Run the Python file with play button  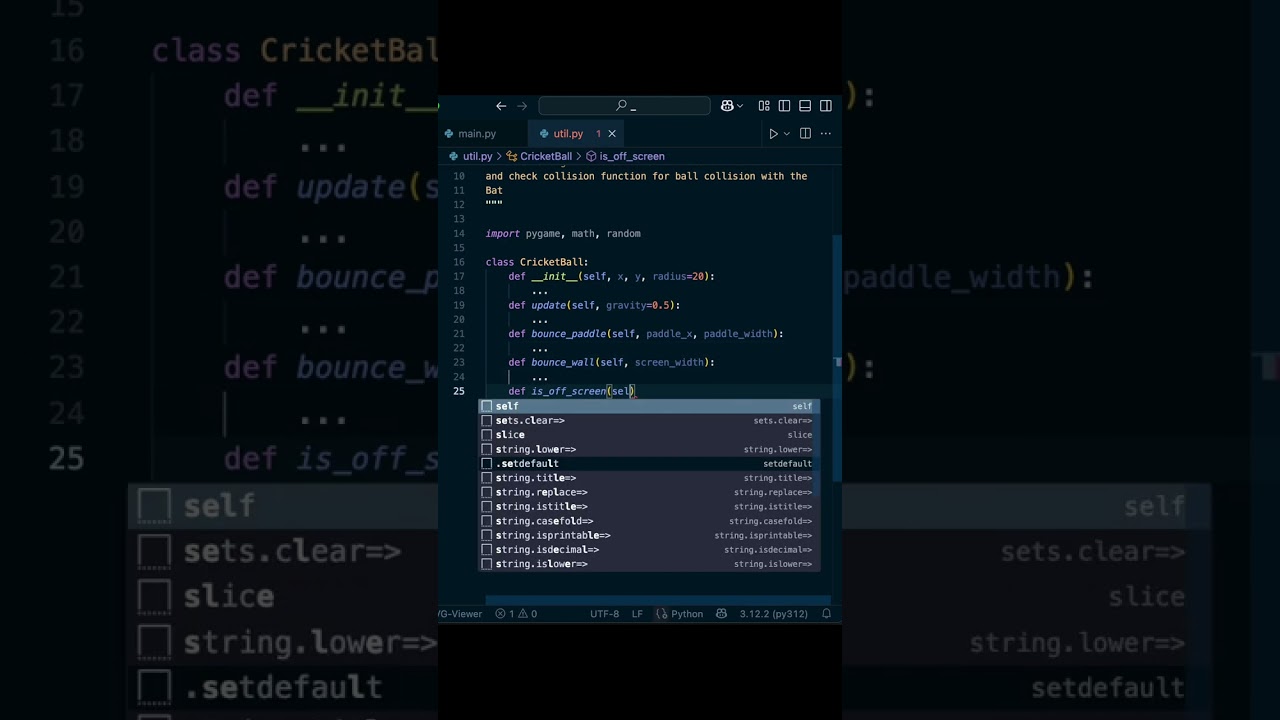(x=773, y=134)
